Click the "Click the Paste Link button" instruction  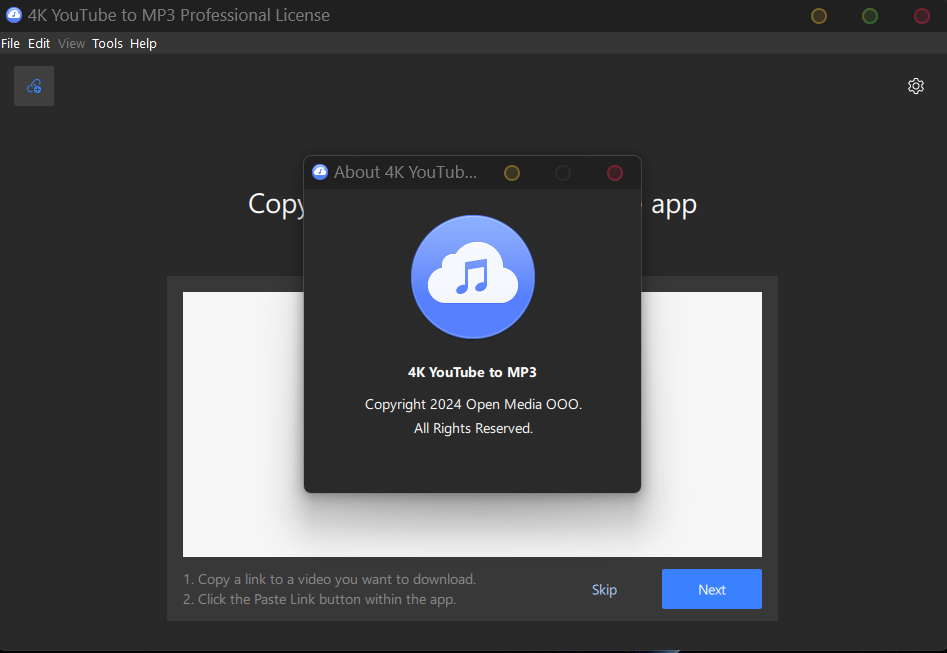point(319,599)
